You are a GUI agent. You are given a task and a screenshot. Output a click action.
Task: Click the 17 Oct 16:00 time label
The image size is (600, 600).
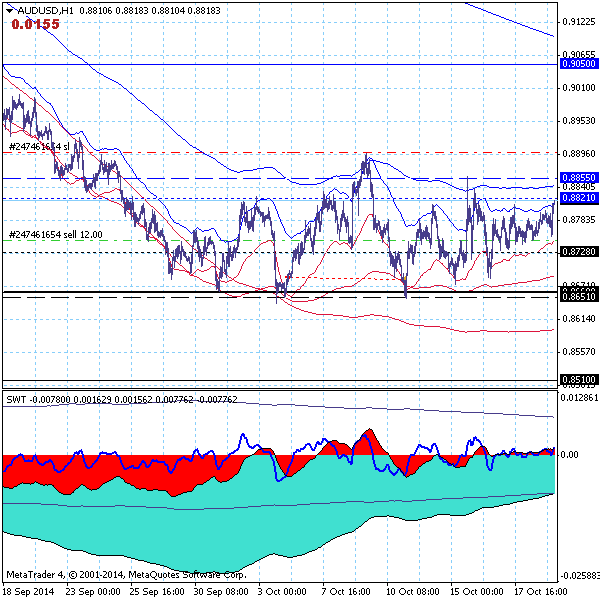pyautogui.click(x=540, y=592)
